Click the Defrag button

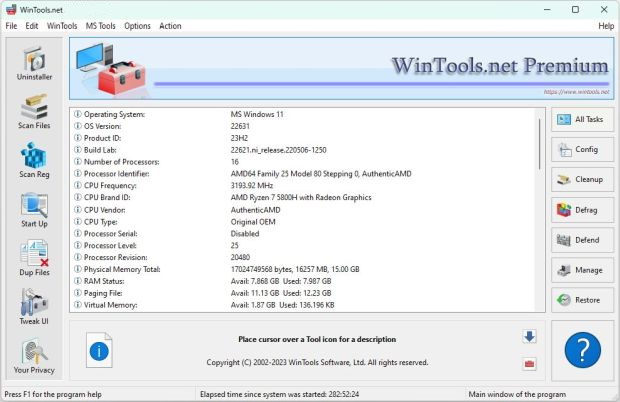pos(582,210)
